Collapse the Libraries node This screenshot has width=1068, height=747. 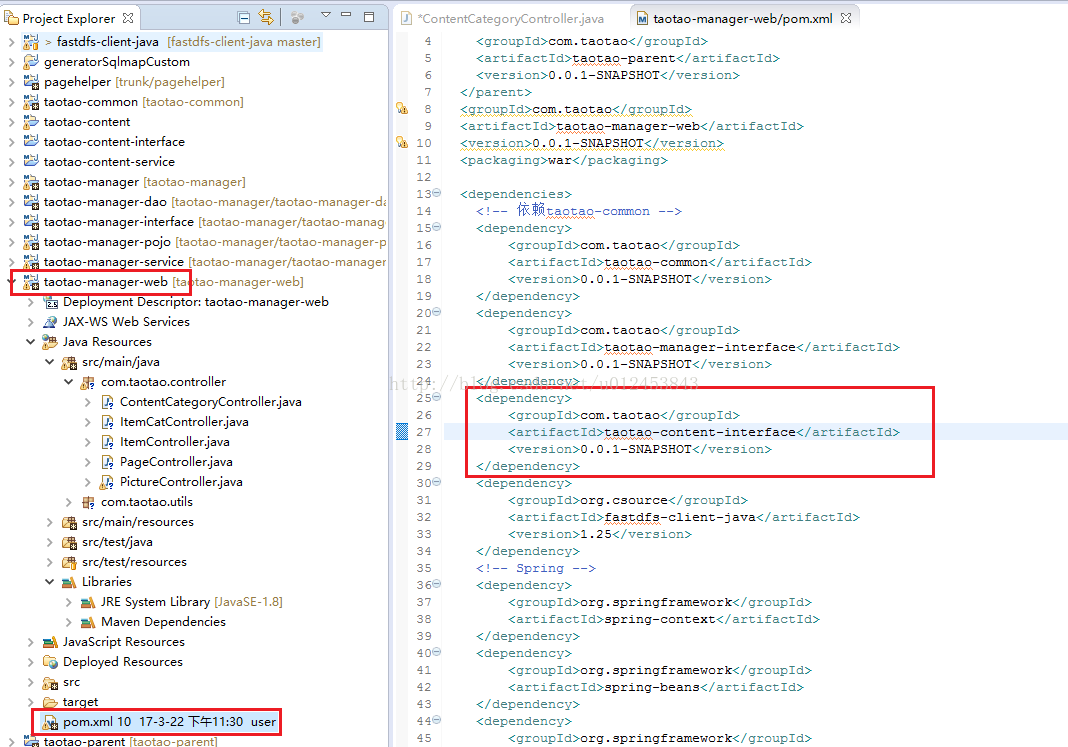pos(49,582)
